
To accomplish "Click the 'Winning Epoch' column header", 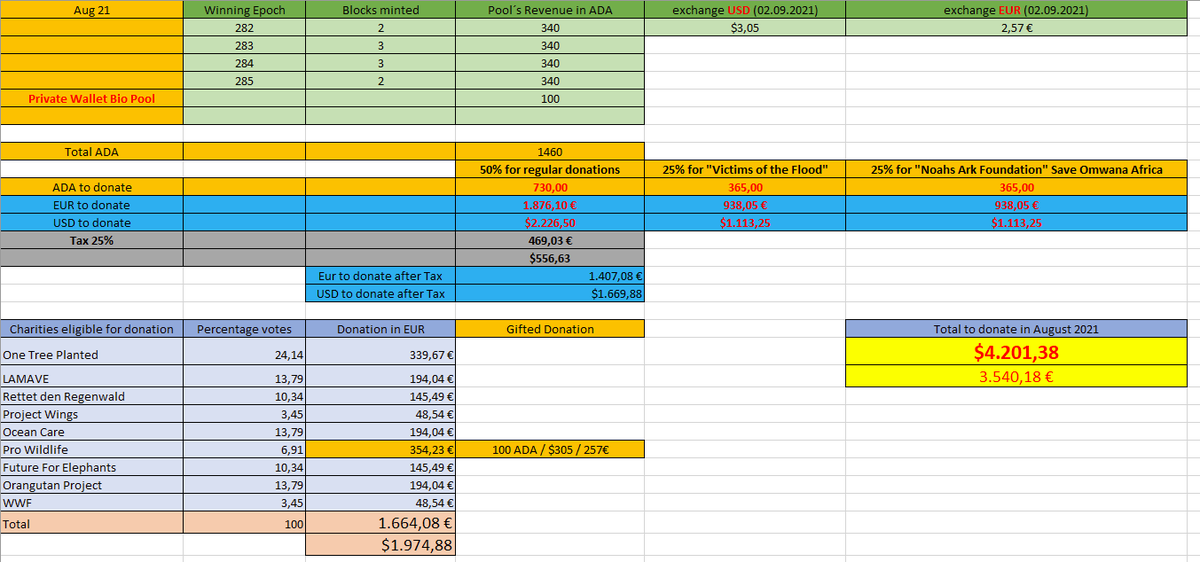I will tap(244, 10).
